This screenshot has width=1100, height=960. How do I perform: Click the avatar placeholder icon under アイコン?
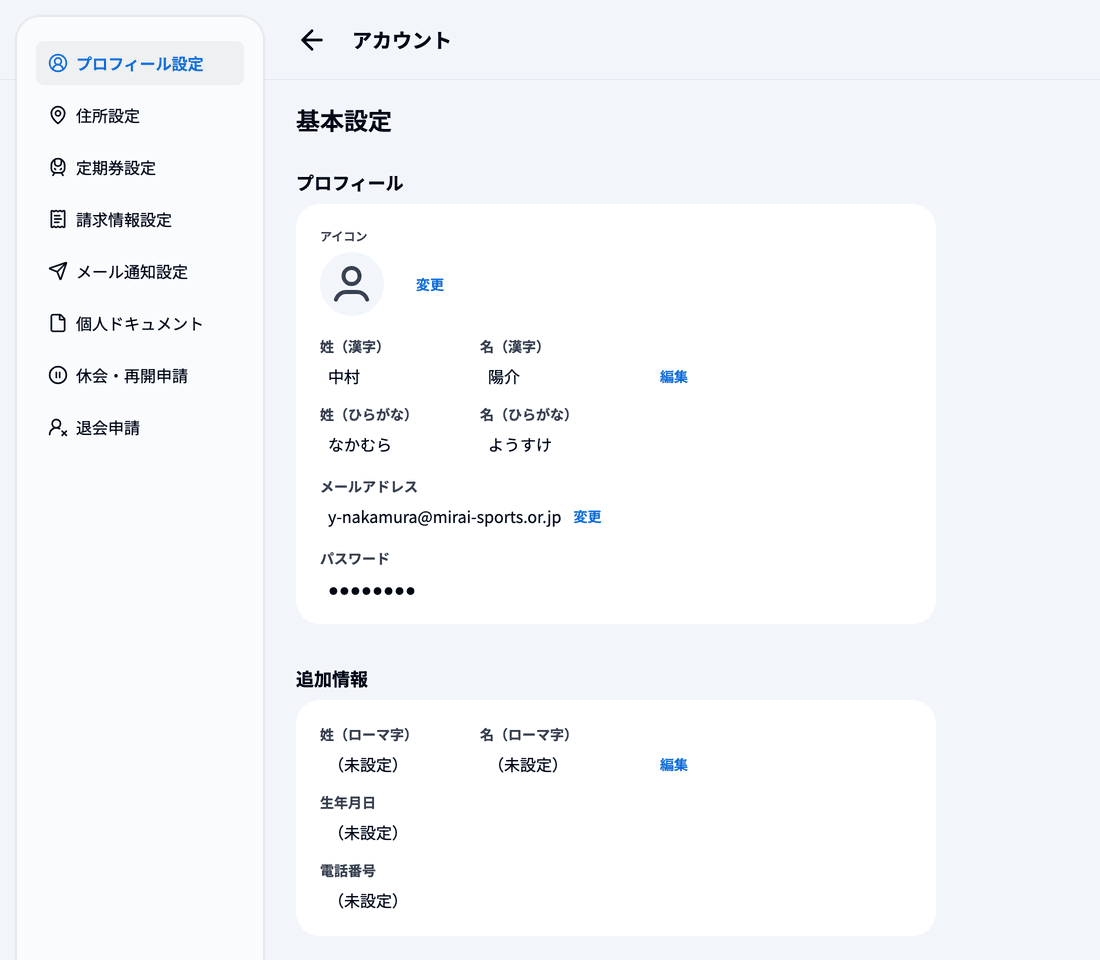click(351, 284)
